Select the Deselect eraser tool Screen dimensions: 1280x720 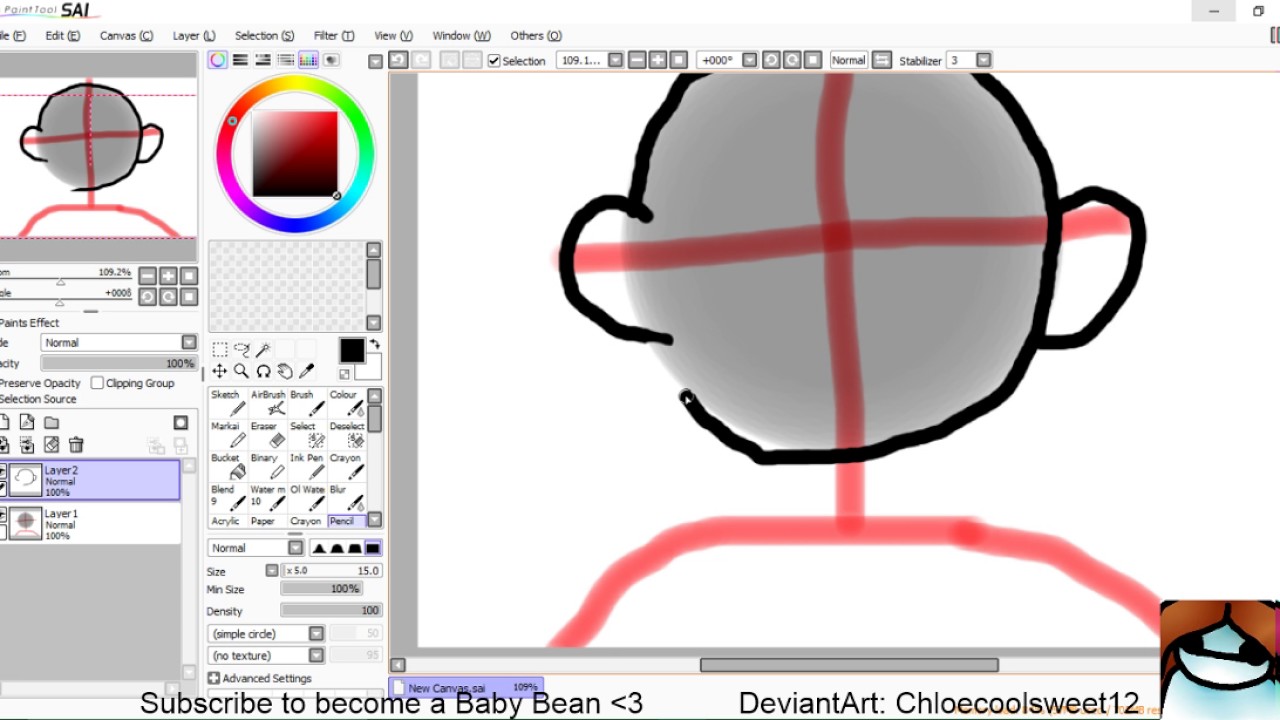(x=347, y=435)
